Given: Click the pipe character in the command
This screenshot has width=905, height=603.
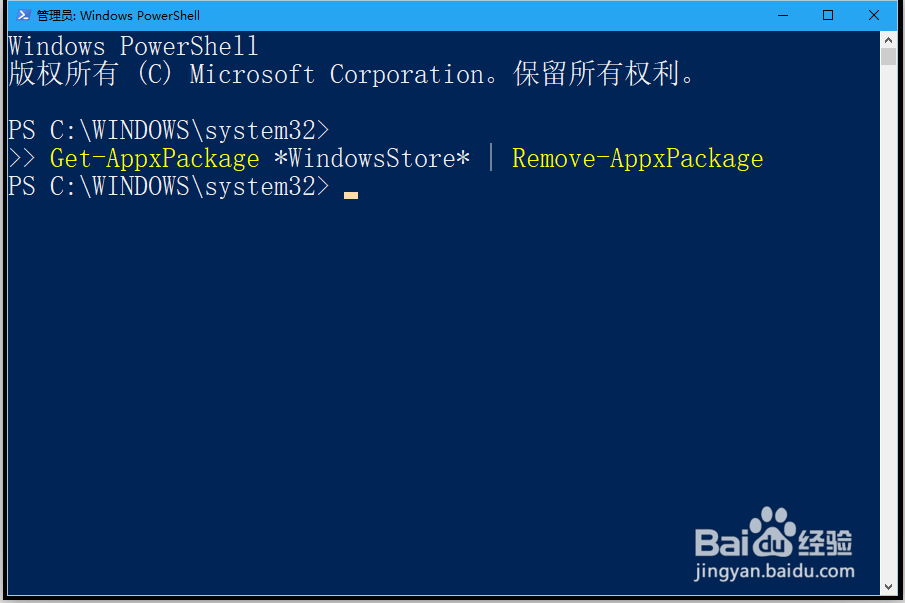Looking at the screenshot, I should tap(491, 158).
